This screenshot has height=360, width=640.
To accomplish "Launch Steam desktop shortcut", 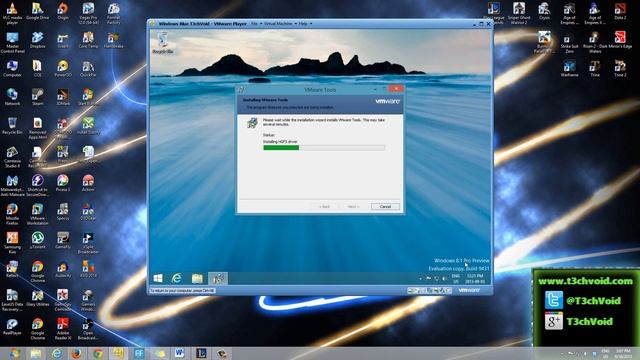I will (38, 97).
